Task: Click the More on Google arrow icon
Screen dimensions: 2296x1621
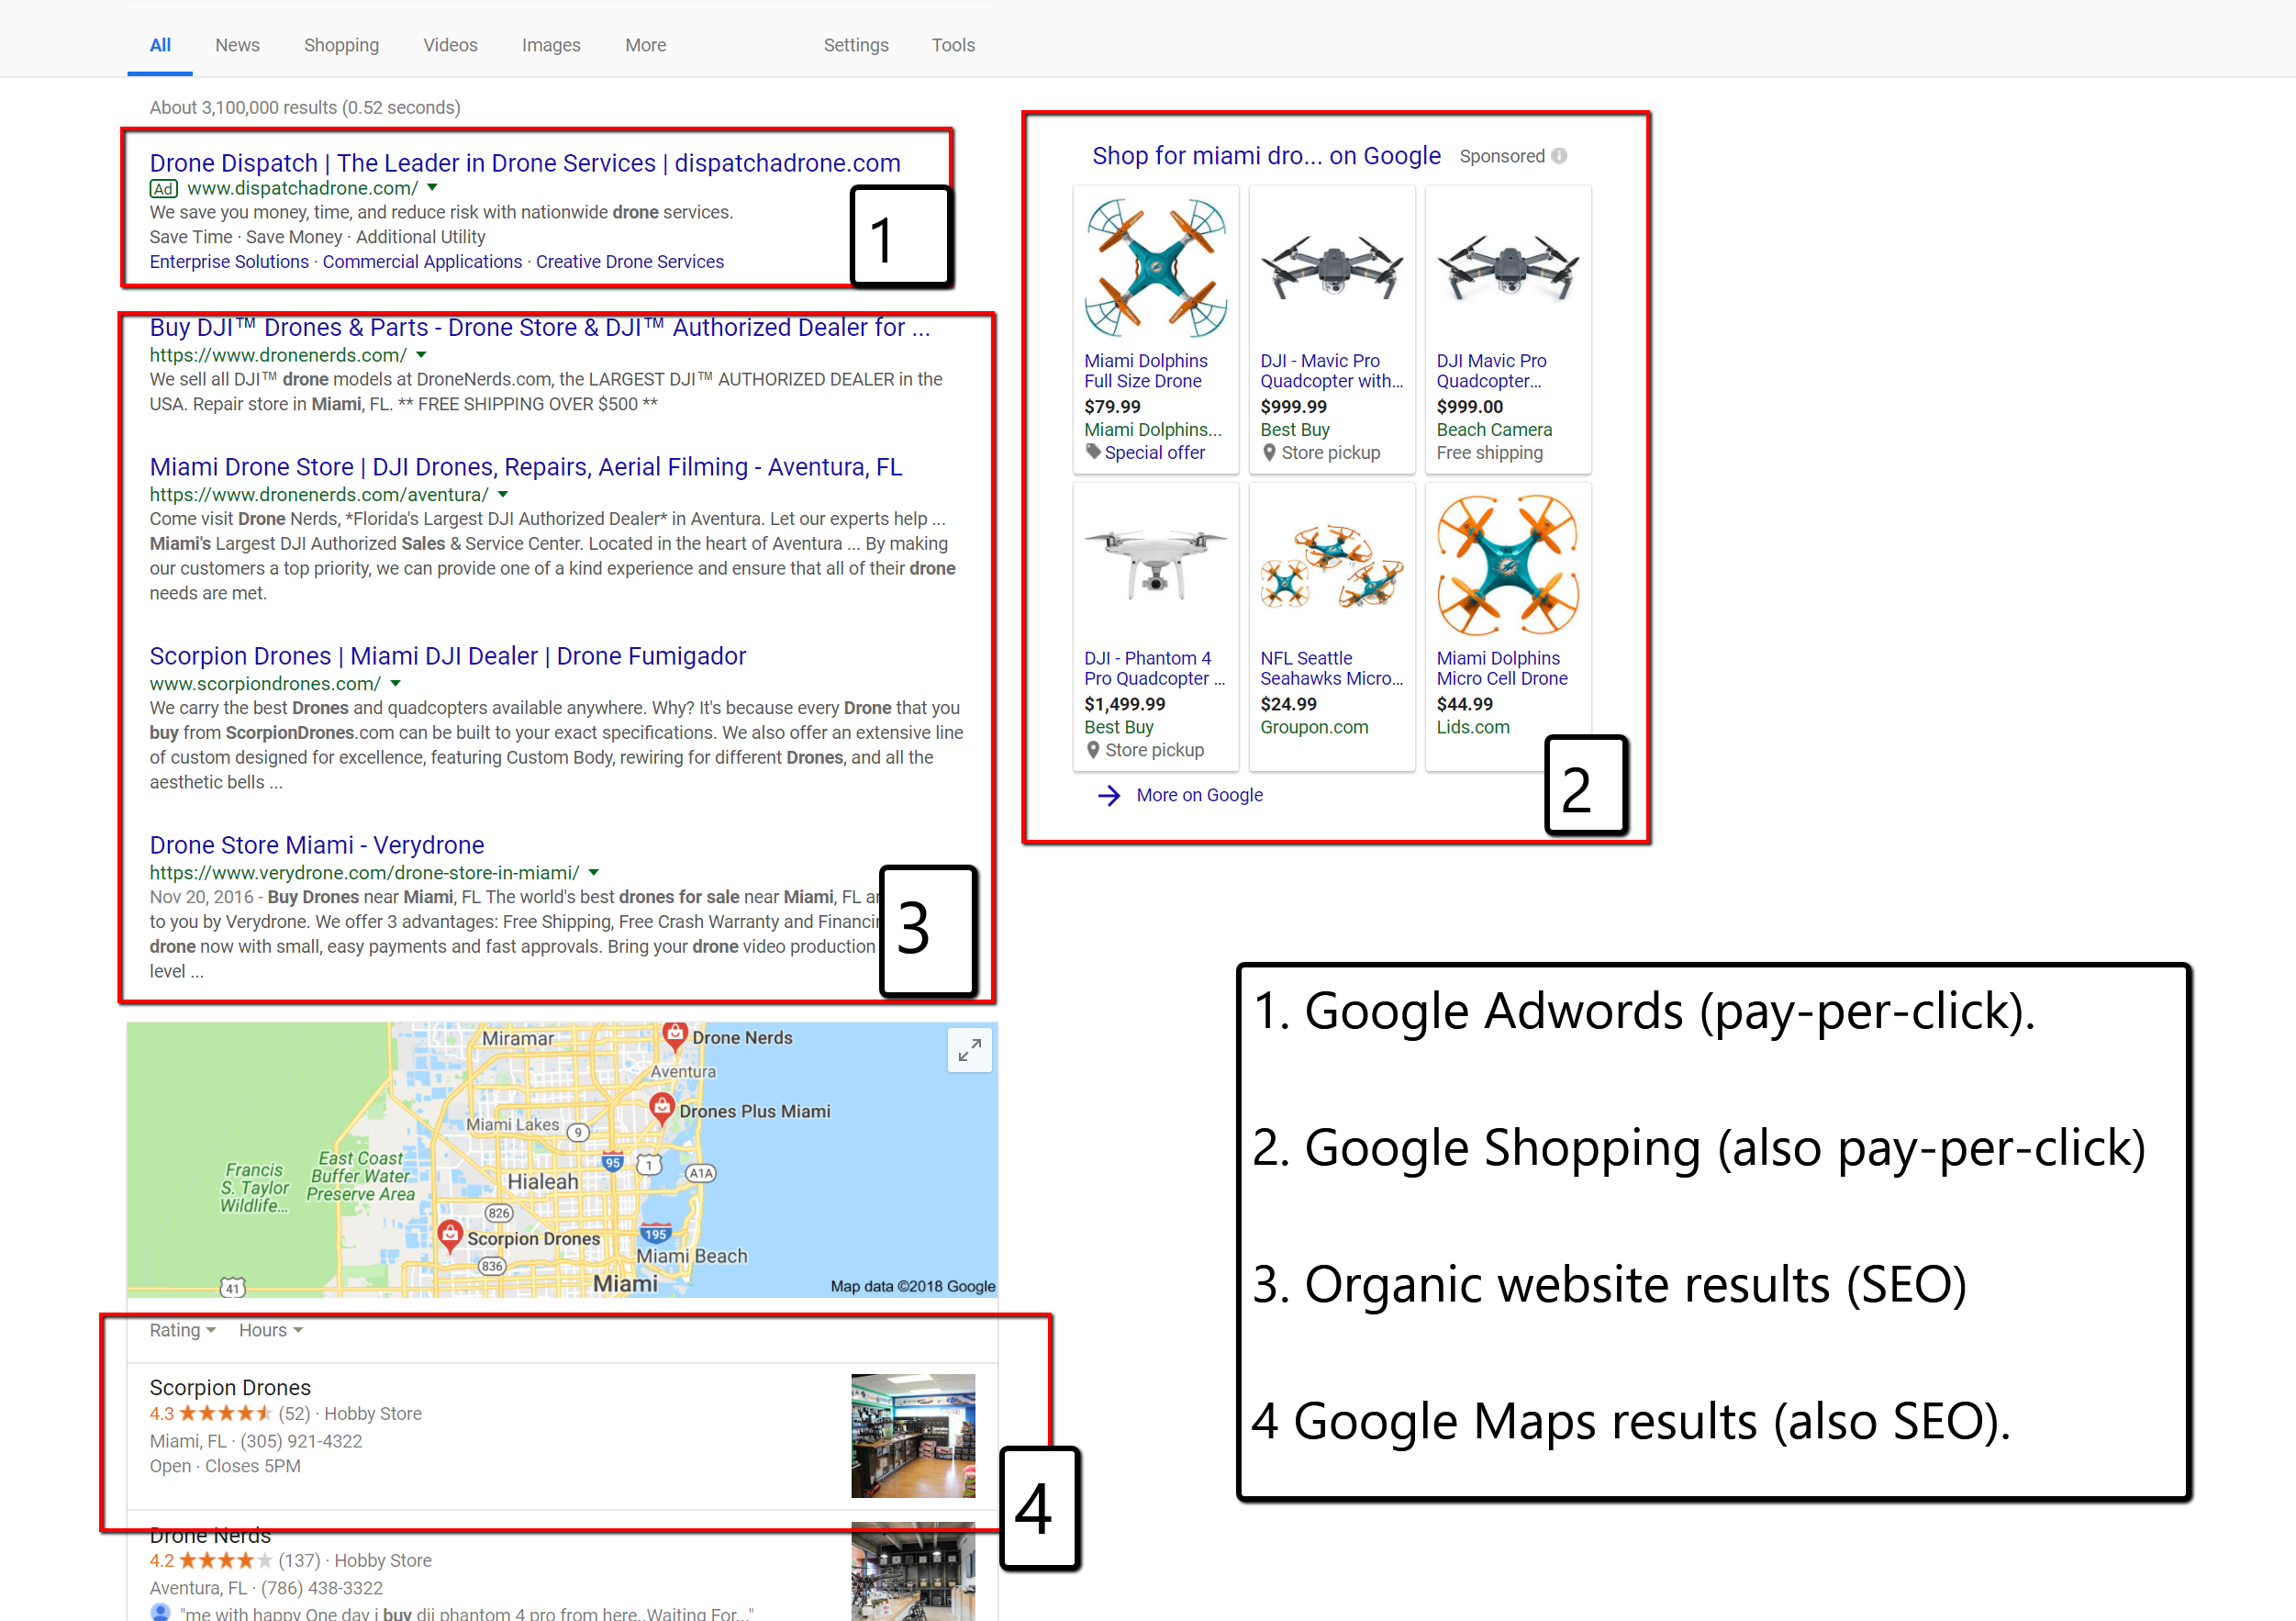Action: 1108,795
